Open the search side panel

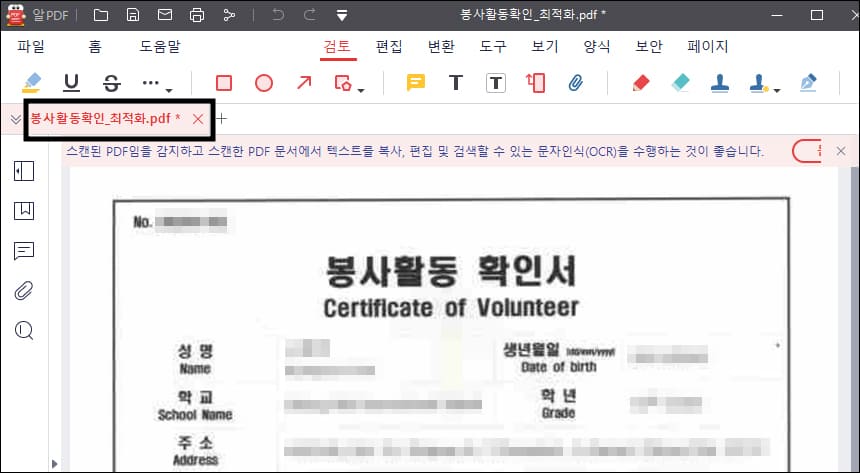coord(24,330)
